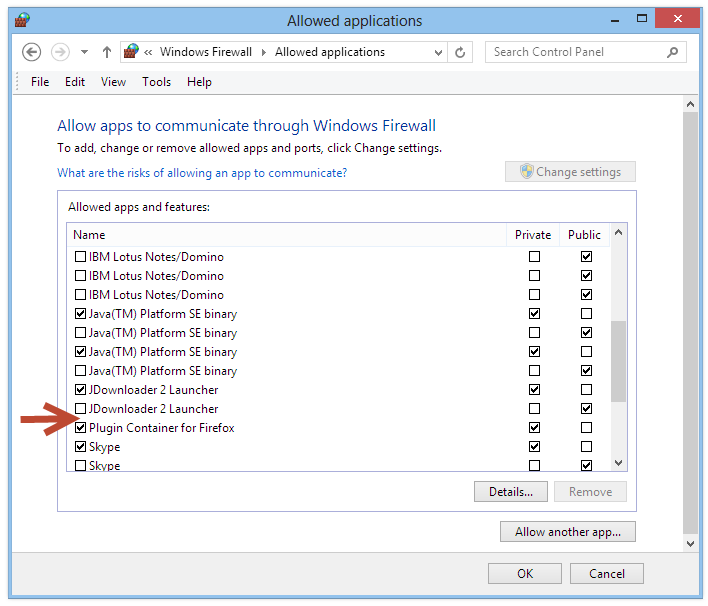708x606 pixels.
Task: Click the Control Panel icon in address bar
Action: pos(131,52)
